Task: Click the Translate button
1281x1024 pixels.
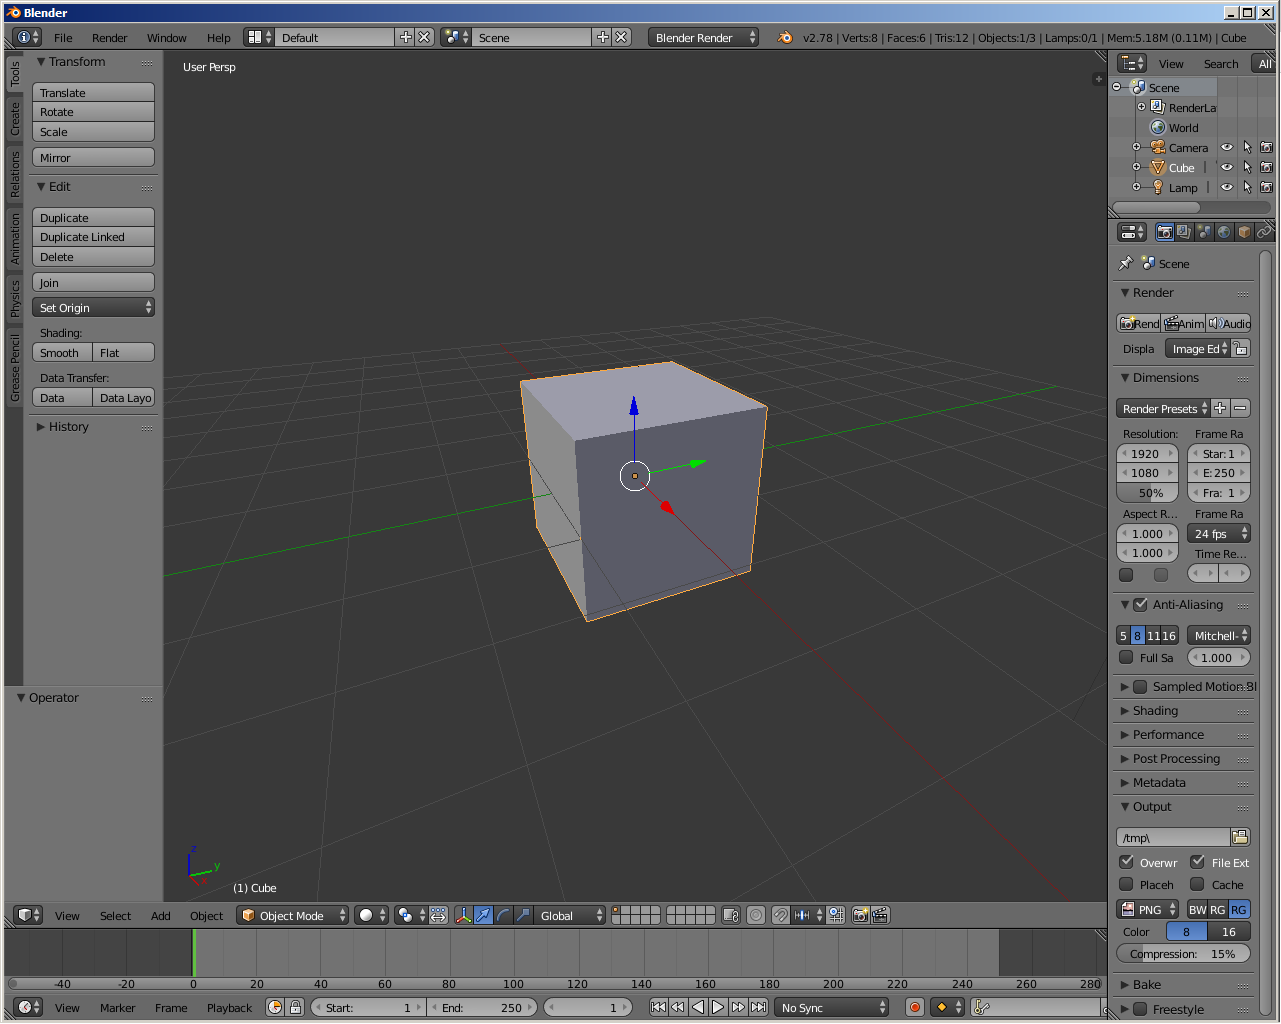Action: (93, 92)
